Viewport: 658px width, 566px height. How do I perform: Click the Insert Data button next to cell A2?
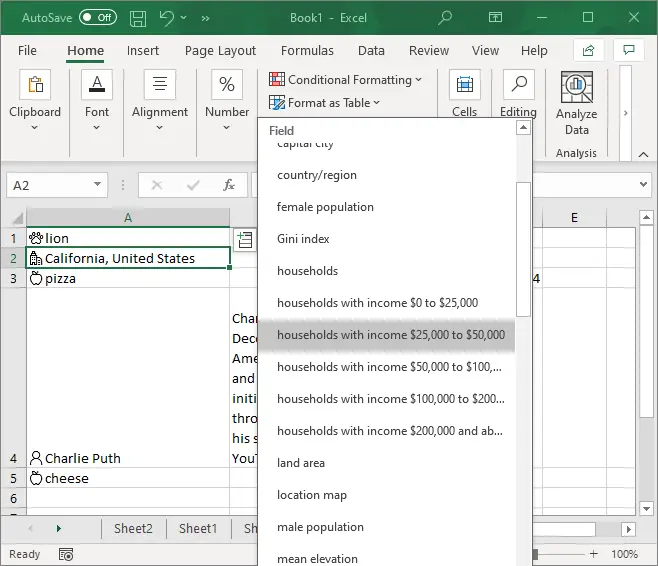[245, 240]
